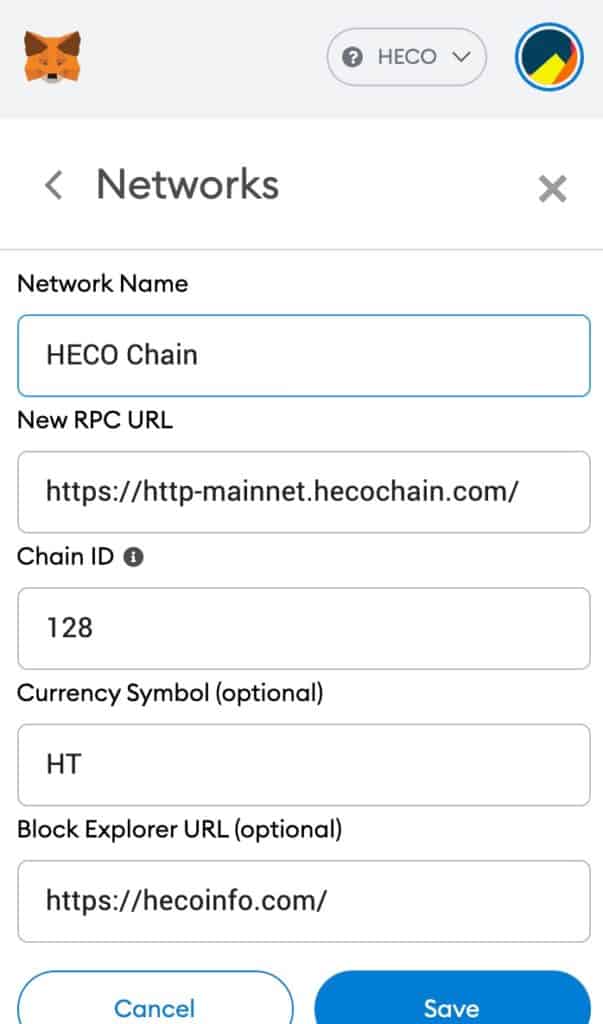This screenshot has width=603, height=1024.
Task: Click the MetaMask fox logo
Action: (52, 57)
